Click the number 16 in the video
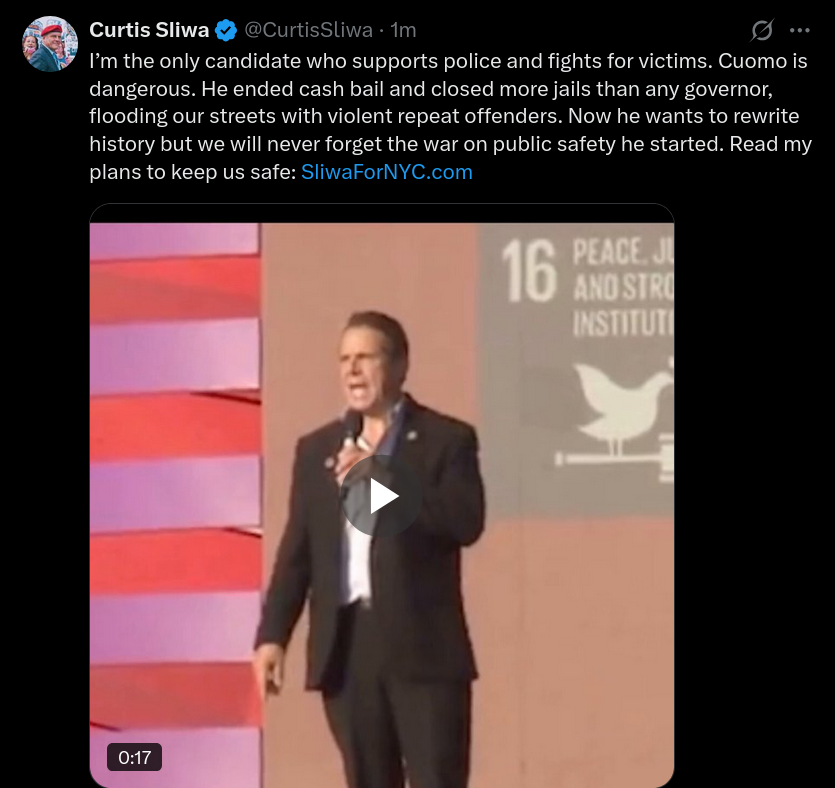The width and height of the screenshot is (835, 788). (x=528, y=271)
